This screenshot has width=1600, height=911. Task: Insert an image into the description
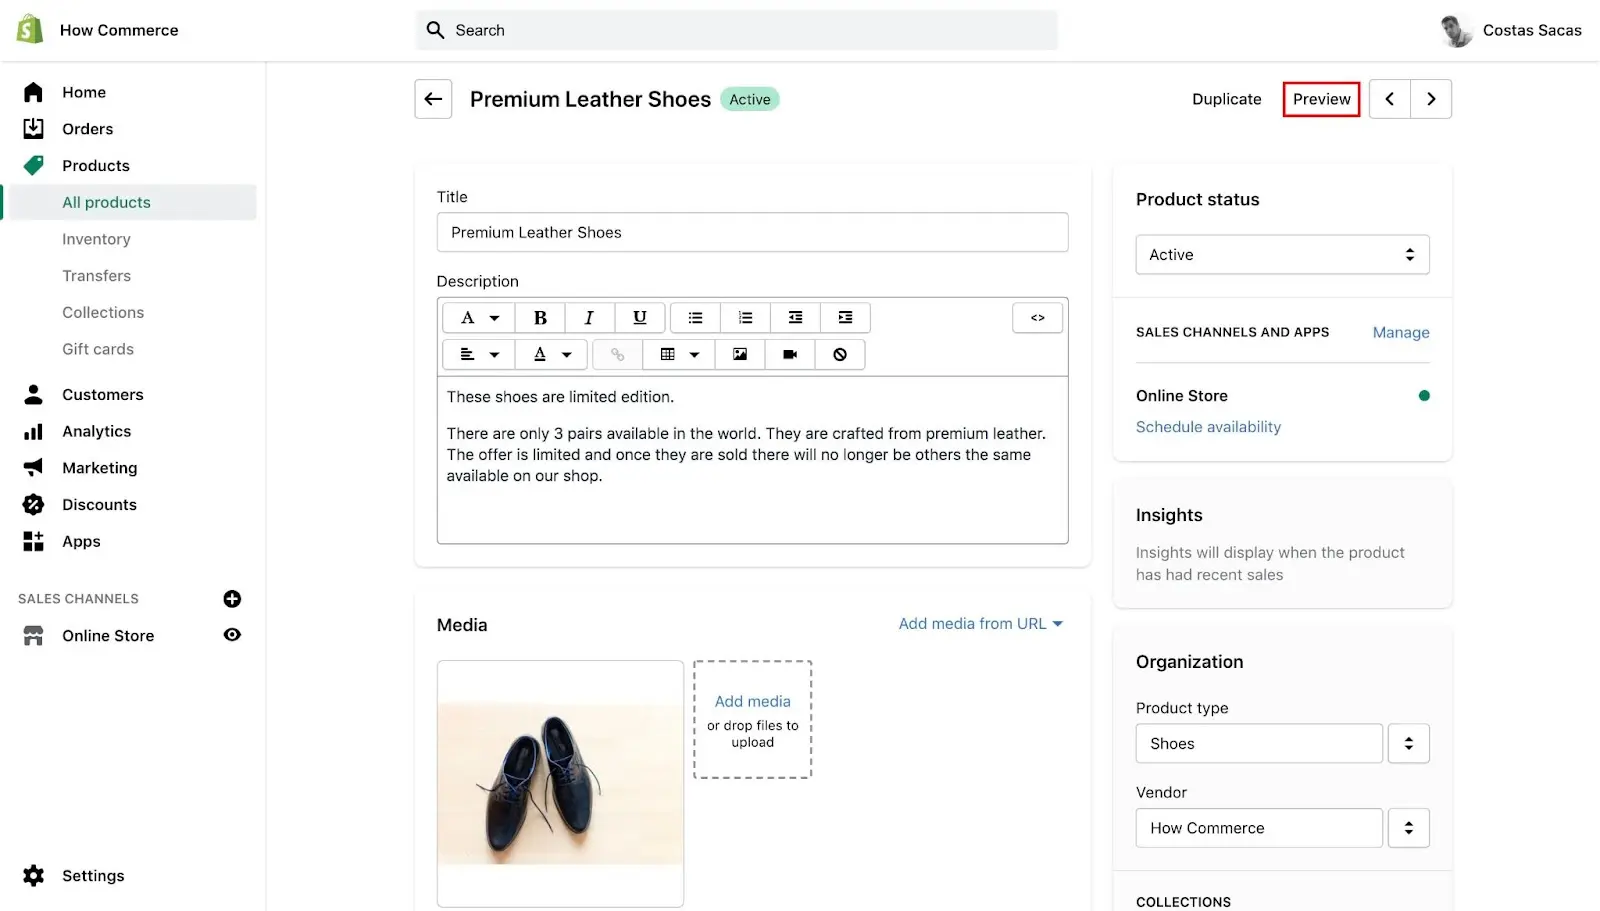pyautogui.click(x=740, y=355)
